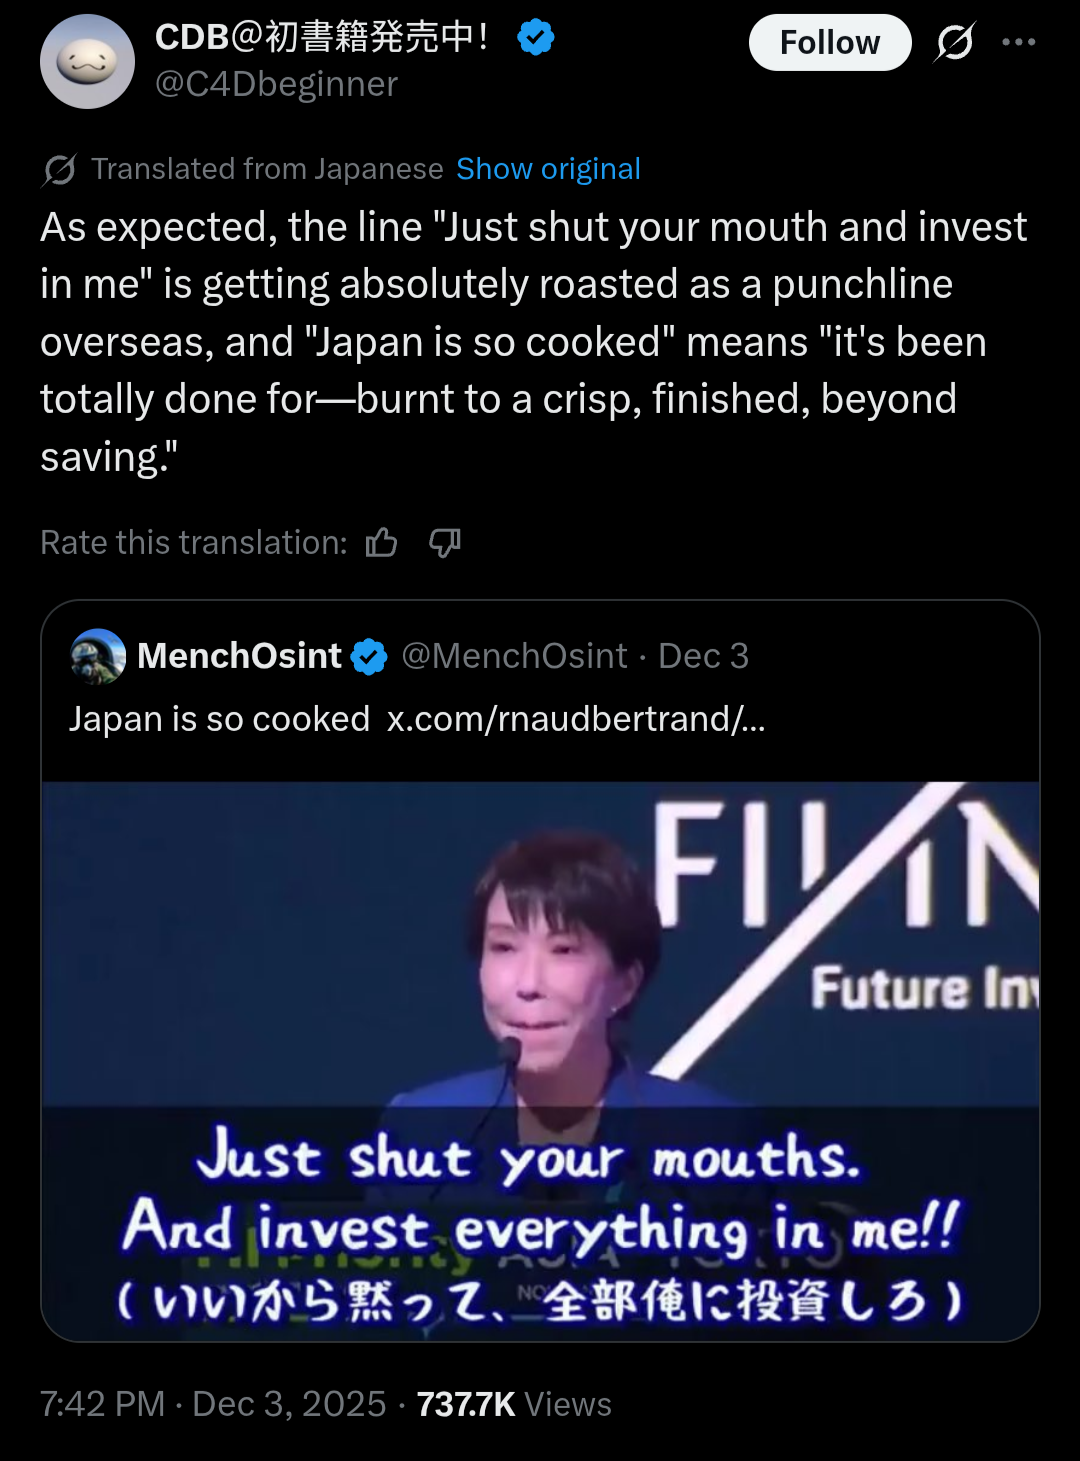Open the three-dot more options menu
Screen dimensions: 1080x1461
pos(1018,42)
